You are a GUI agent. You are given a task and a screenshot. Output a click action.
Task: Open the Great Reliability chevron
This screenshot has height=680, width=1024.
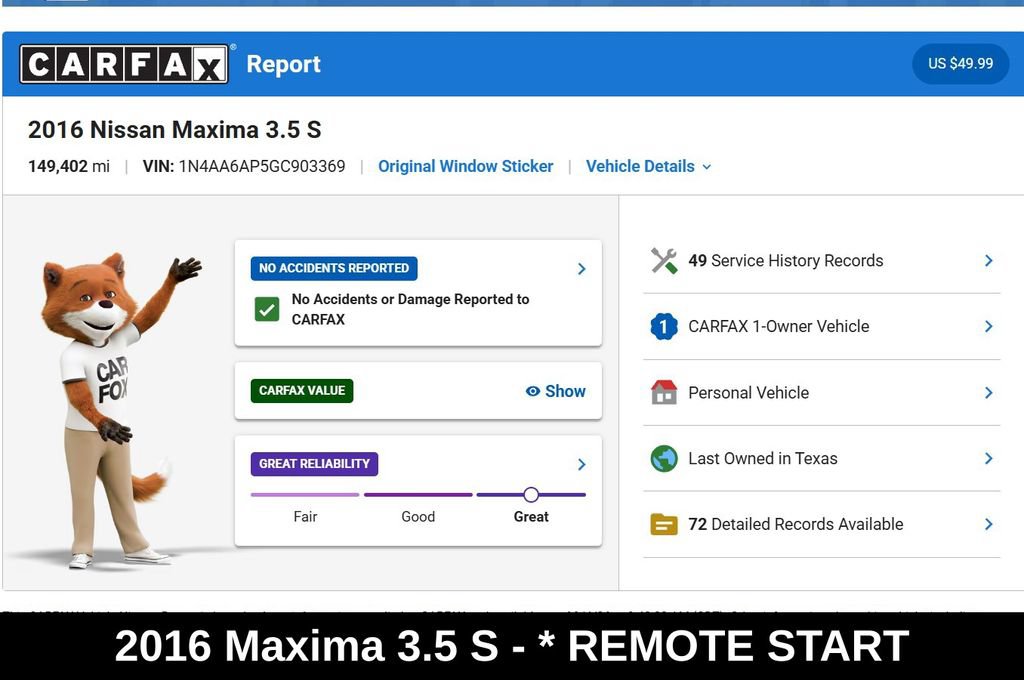click(x=581, y=464)
